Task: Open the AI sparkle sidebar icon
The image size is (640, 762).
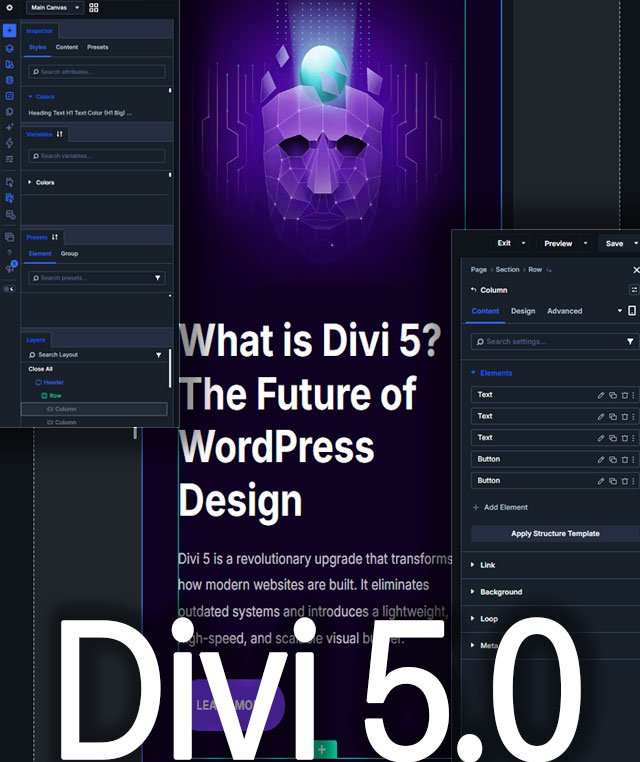Action: 9,127
